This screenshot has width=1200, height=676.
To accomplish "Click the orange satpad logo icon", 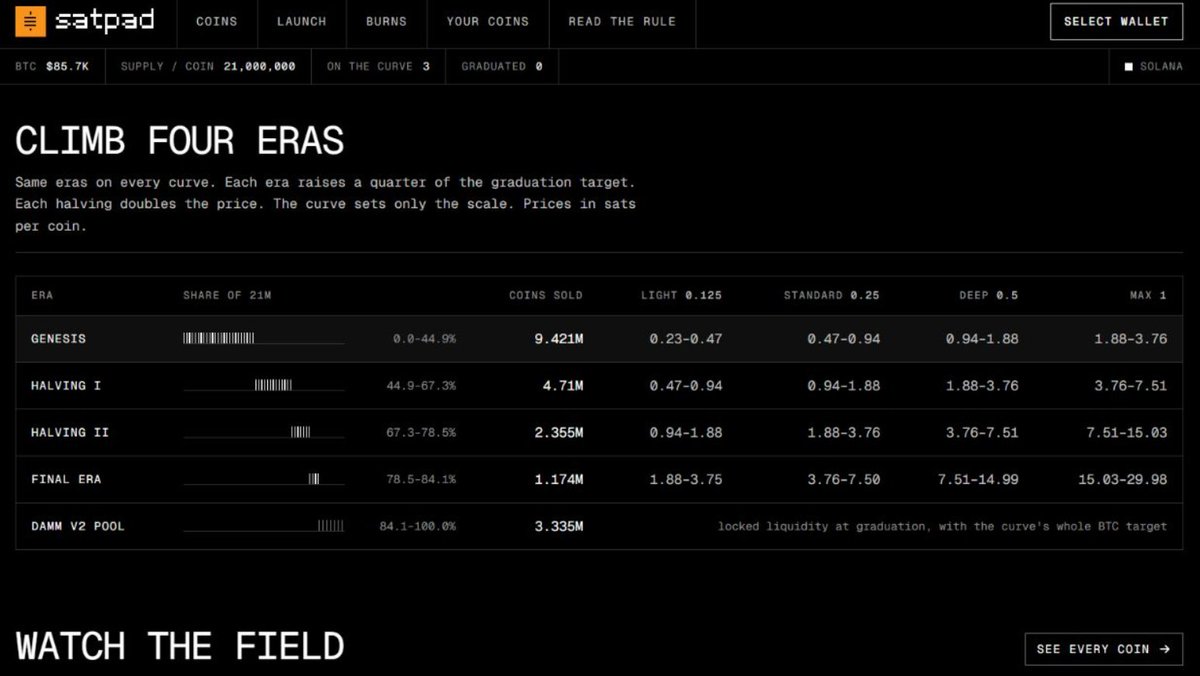I will point(30,20).
